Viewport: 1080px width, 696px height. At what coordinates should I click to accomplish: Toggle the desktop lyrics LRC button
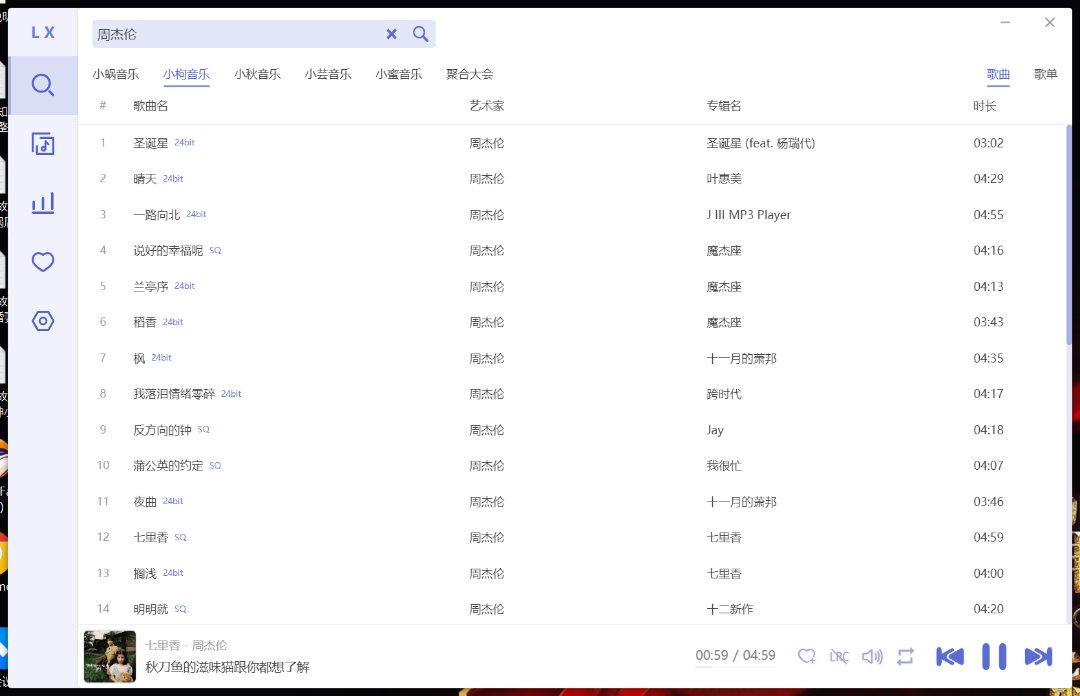pyautogui.click(x=839, y=656)
